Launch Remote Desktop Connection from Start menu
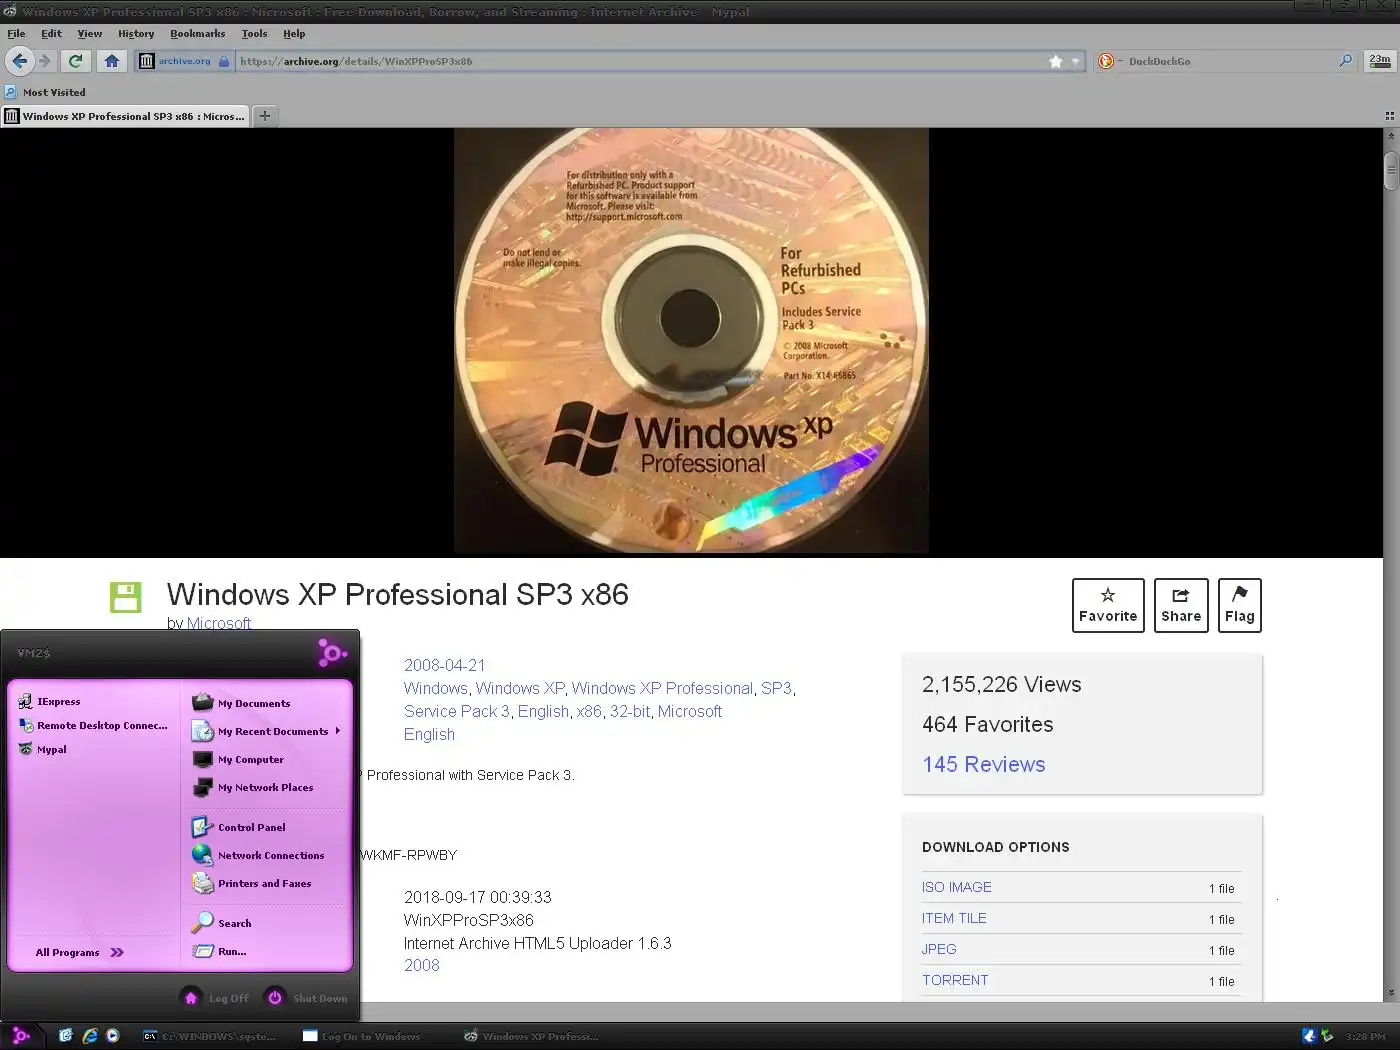The width and height of the screenshot is (1400, 1050). click(93, 725)
